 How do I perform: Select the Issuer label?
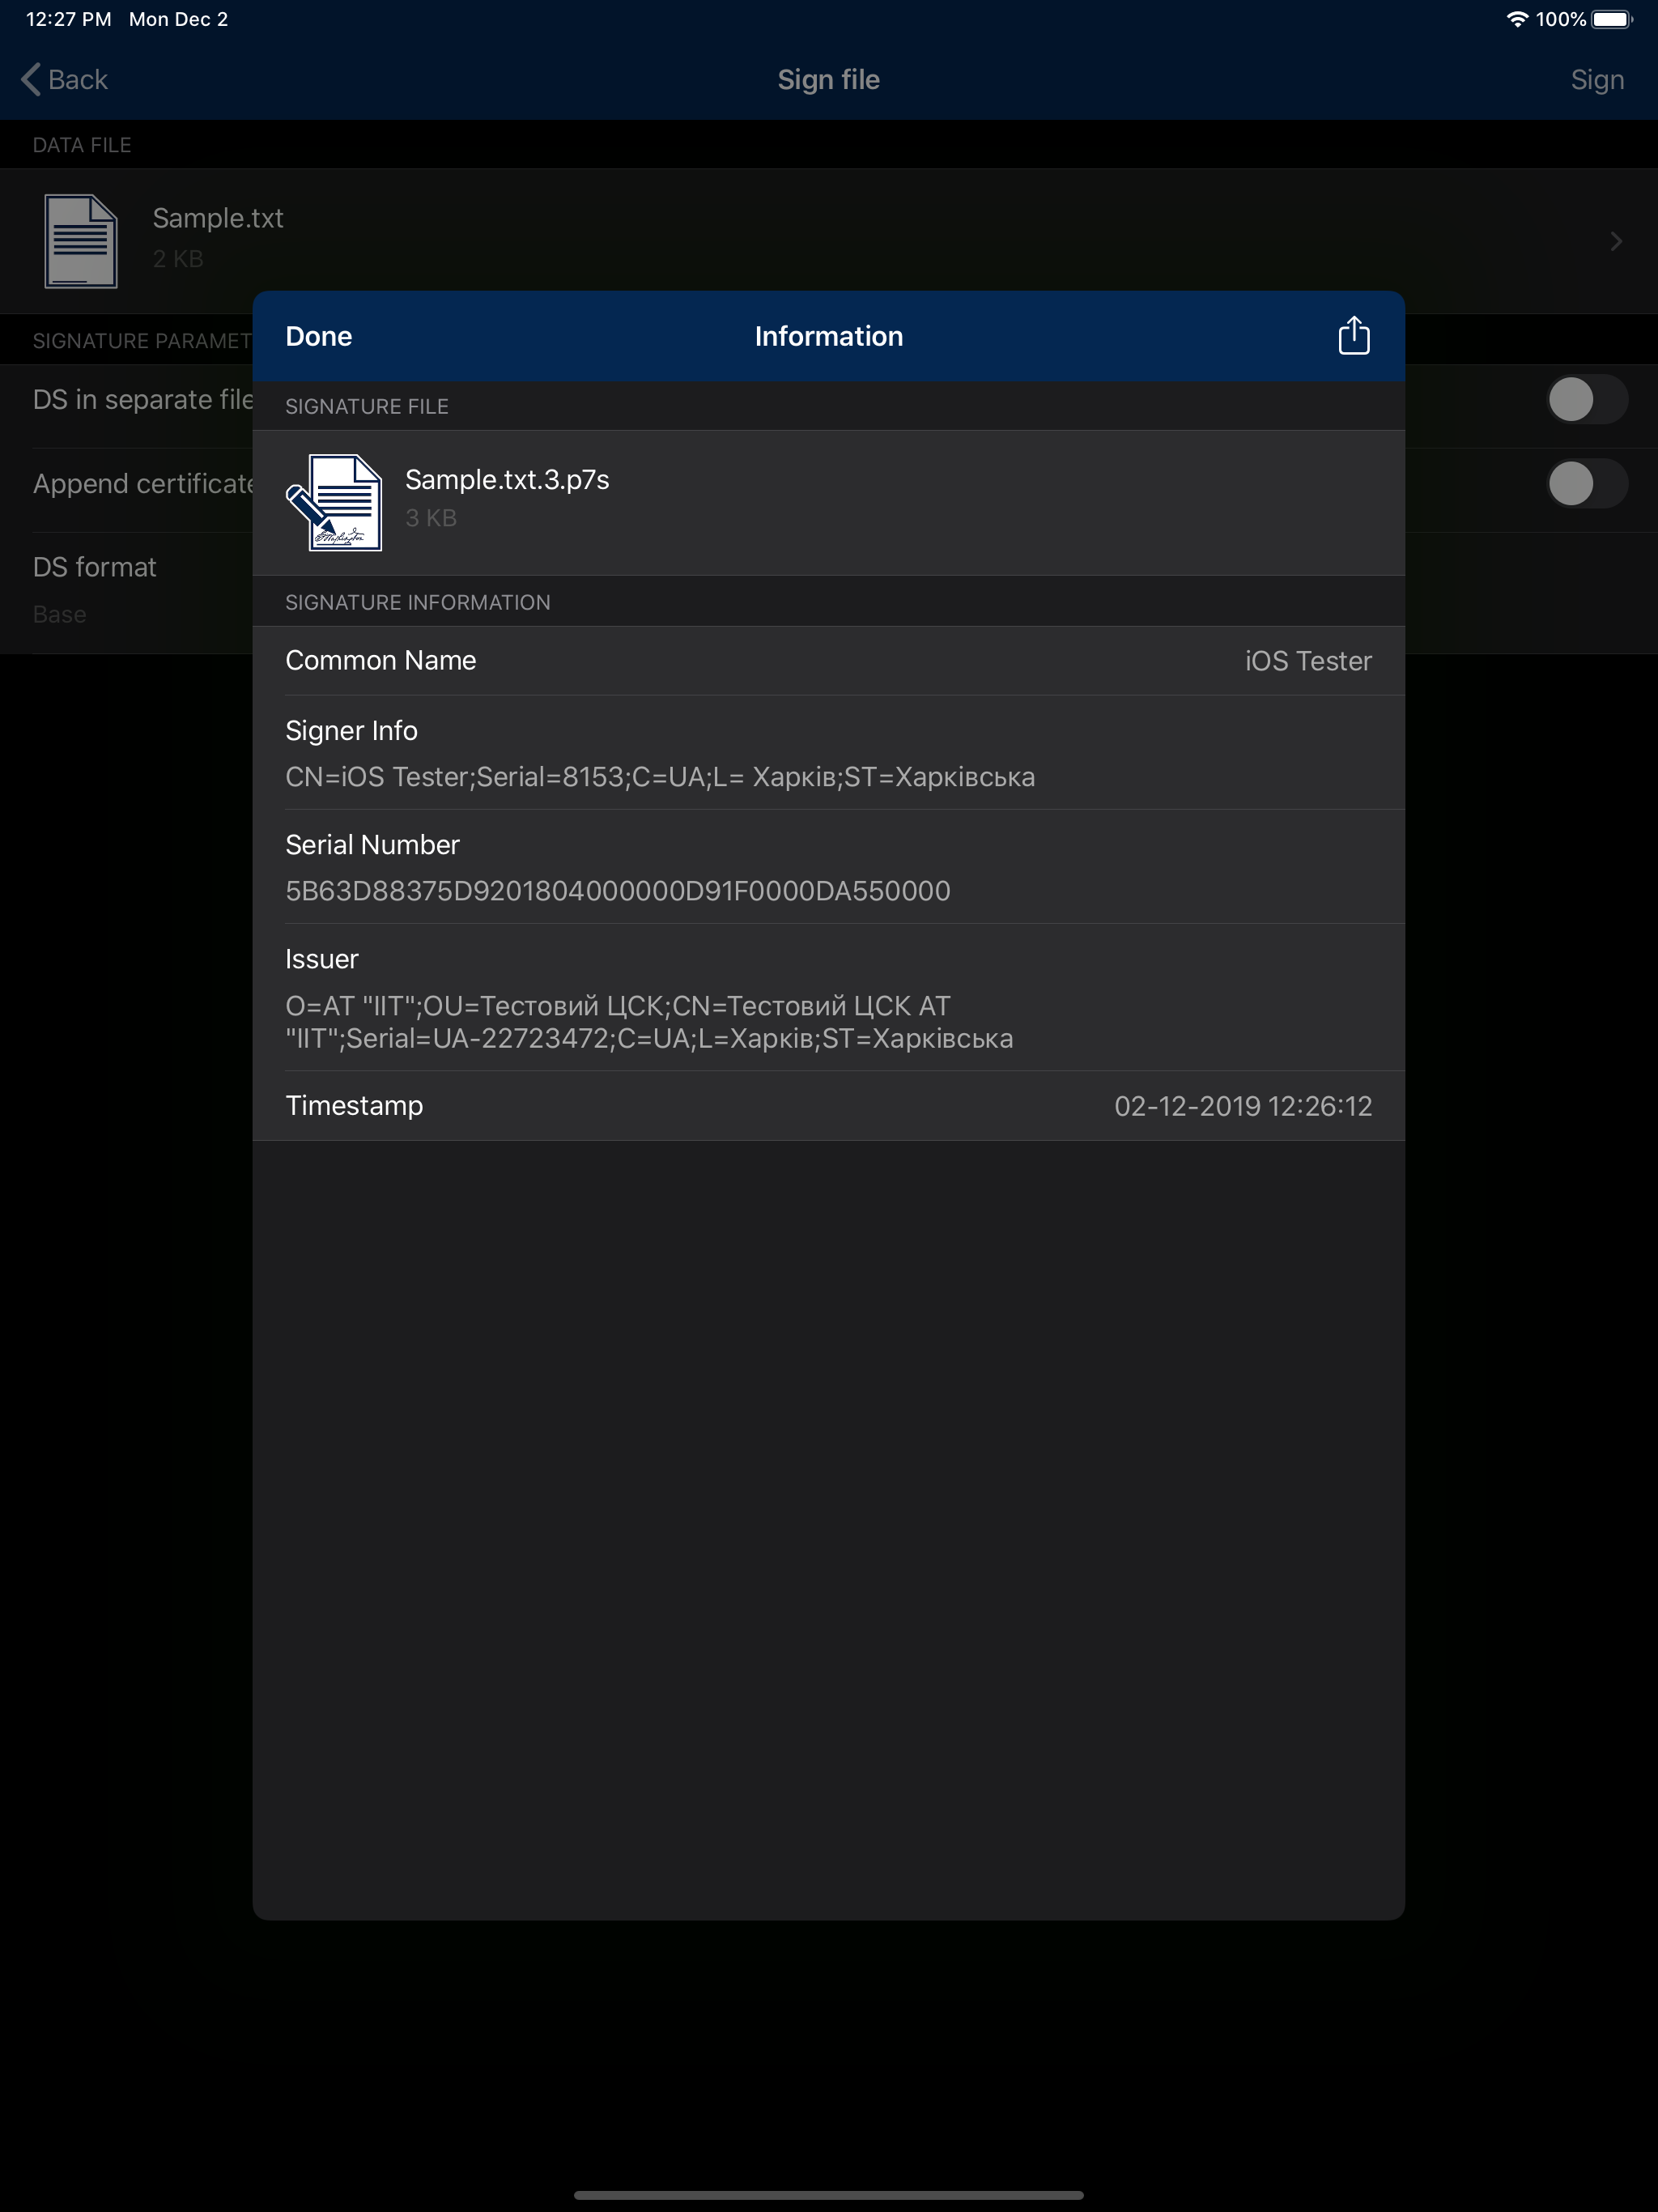click(321, 959)
